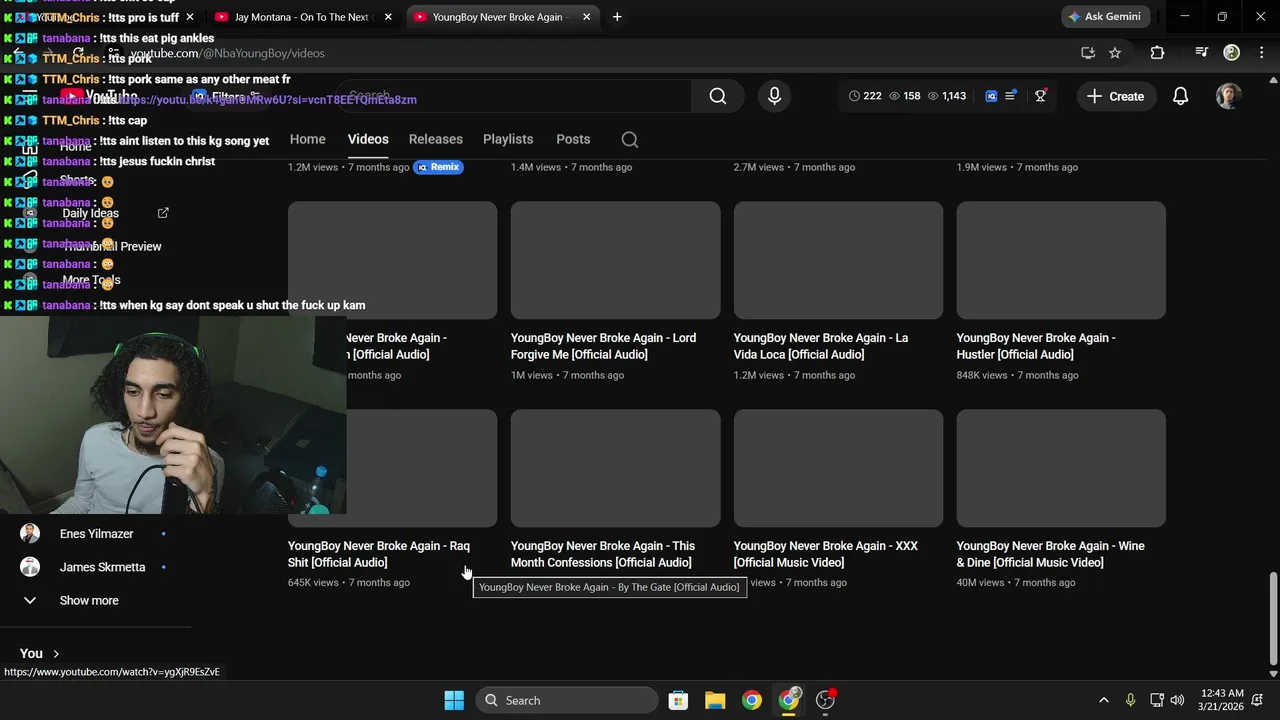1280x720 pixels.
Task: Open the Chrome extensions puzzle icon
Action: click(1157, 53)
